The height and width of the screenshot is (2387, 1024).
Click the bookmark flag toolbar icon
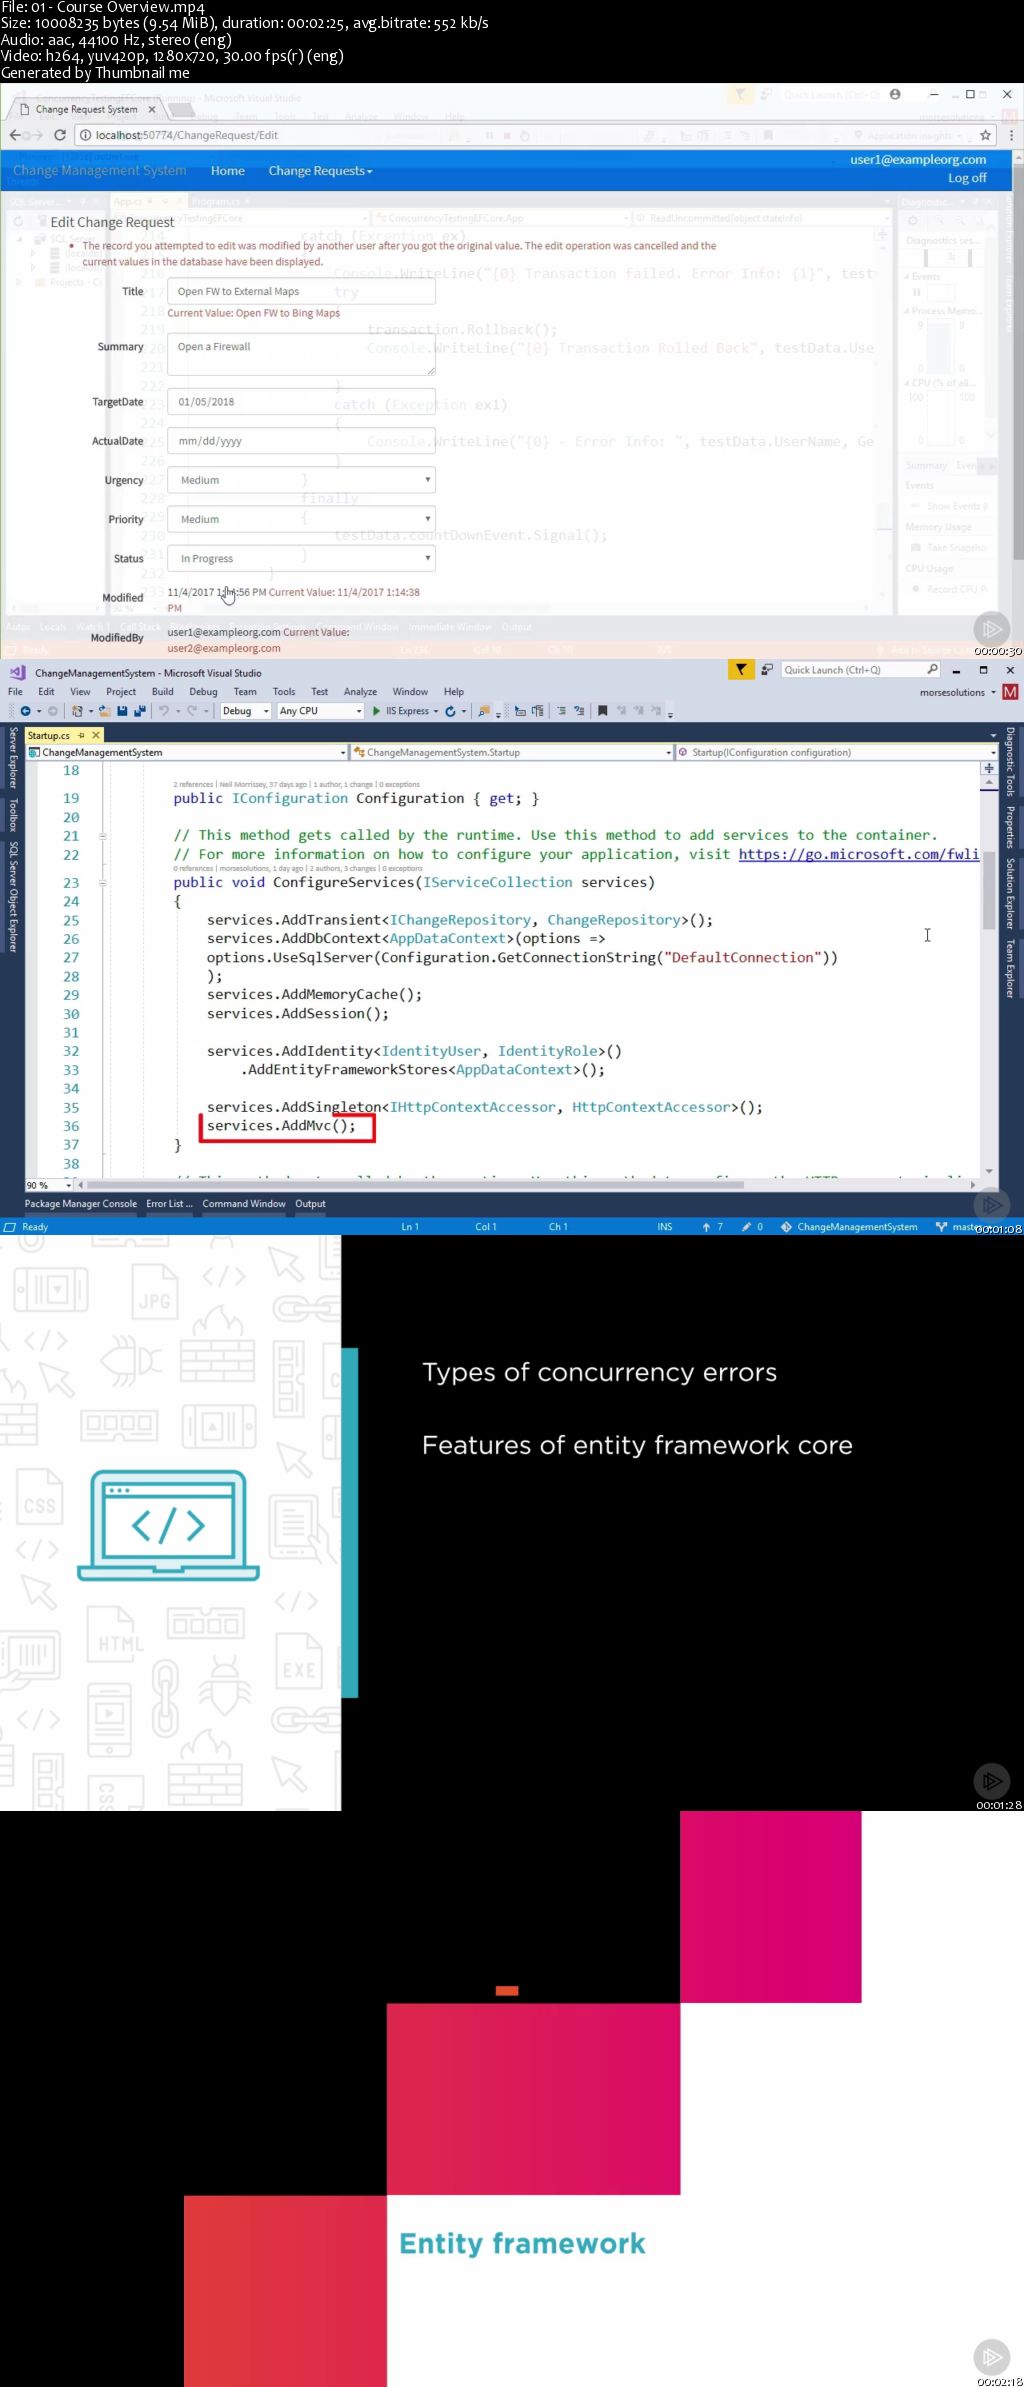[x=602, y=711]
